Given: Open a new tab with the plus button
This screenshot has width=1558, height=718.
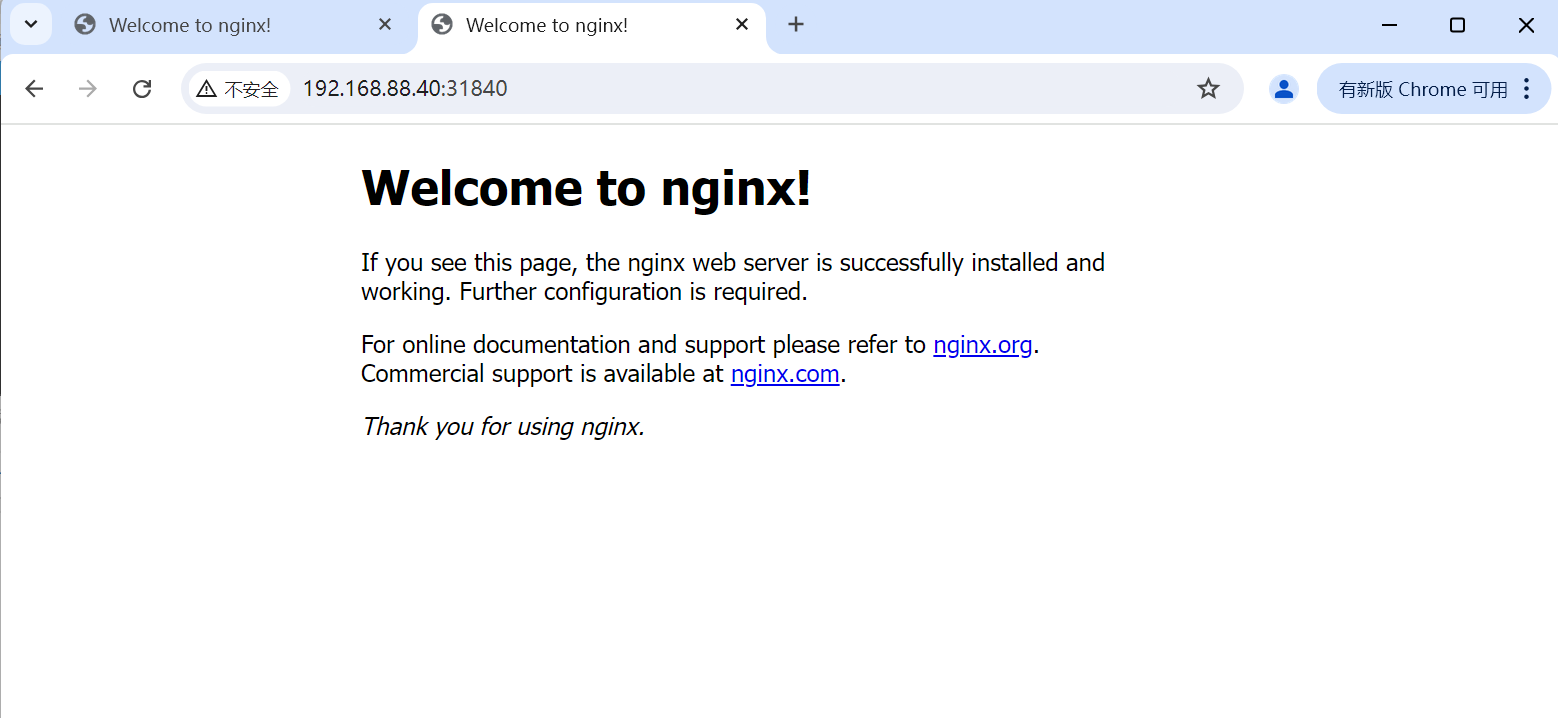Looking at the screenshot, I should (x=796, y=24).
